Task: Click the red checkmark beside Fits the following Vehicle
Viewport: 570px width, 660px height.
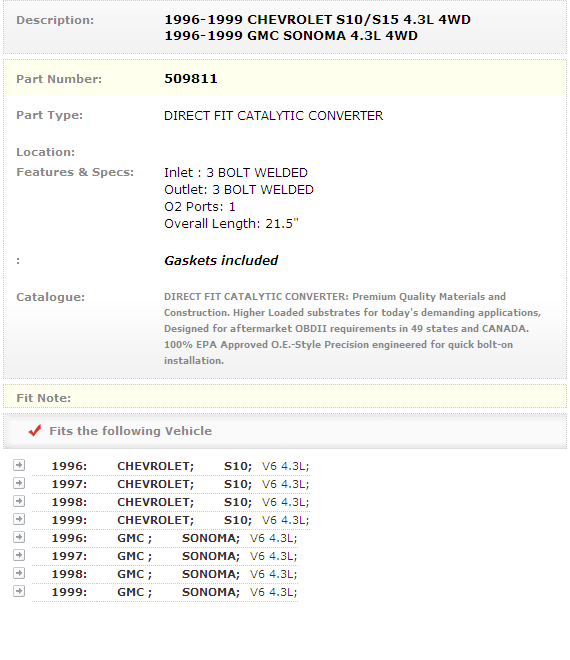Action: tap(35, 431)
